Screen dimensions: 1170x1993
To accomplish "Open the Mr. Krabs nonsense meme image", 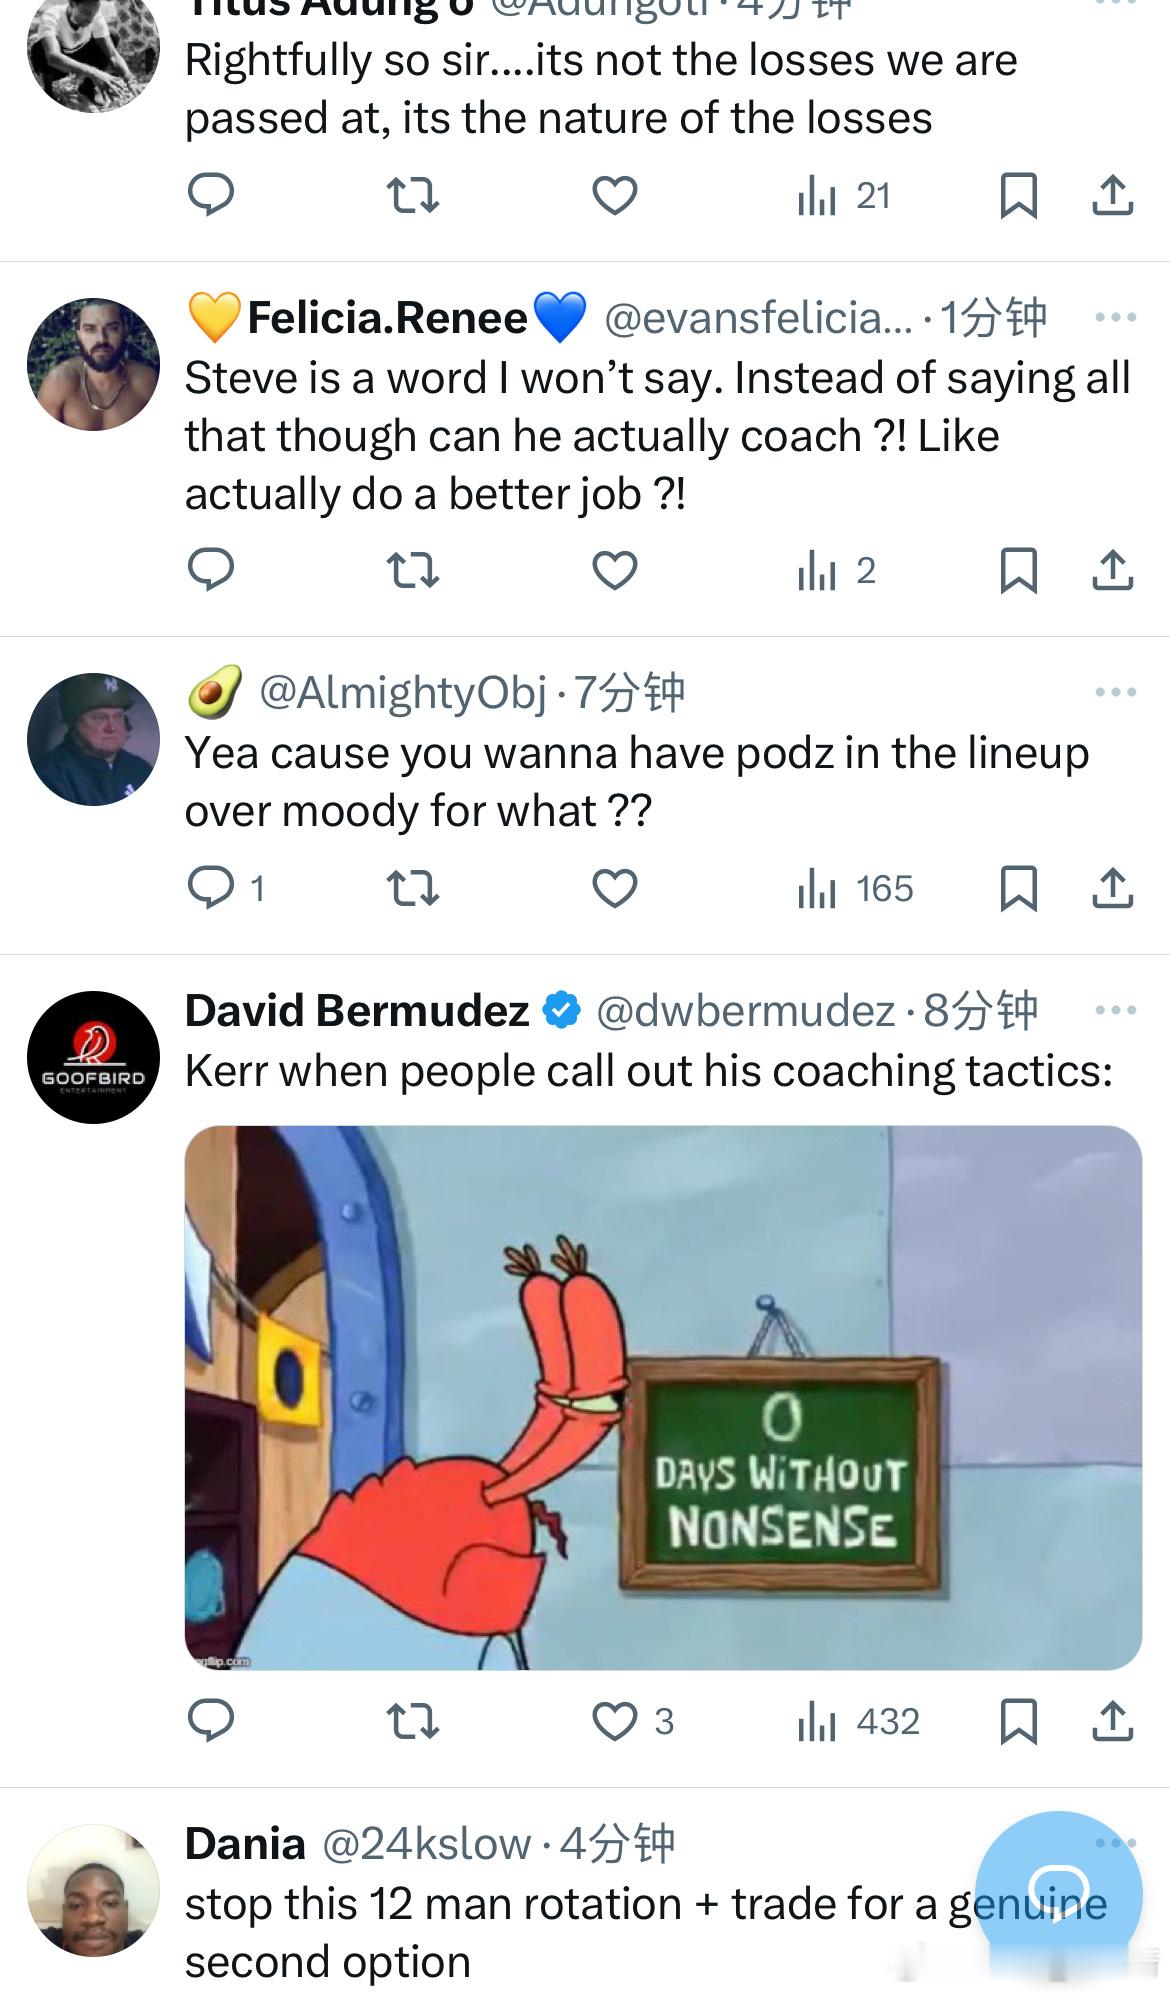I will [663, 1397].
